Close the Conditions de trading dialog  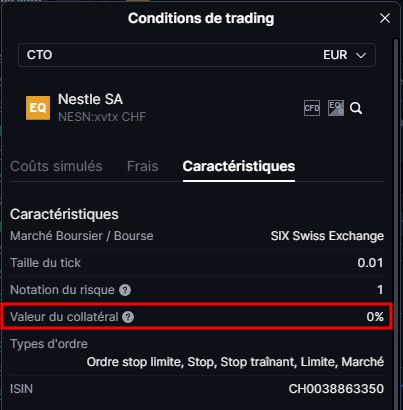pyautogui.click(x=385, y=18)
